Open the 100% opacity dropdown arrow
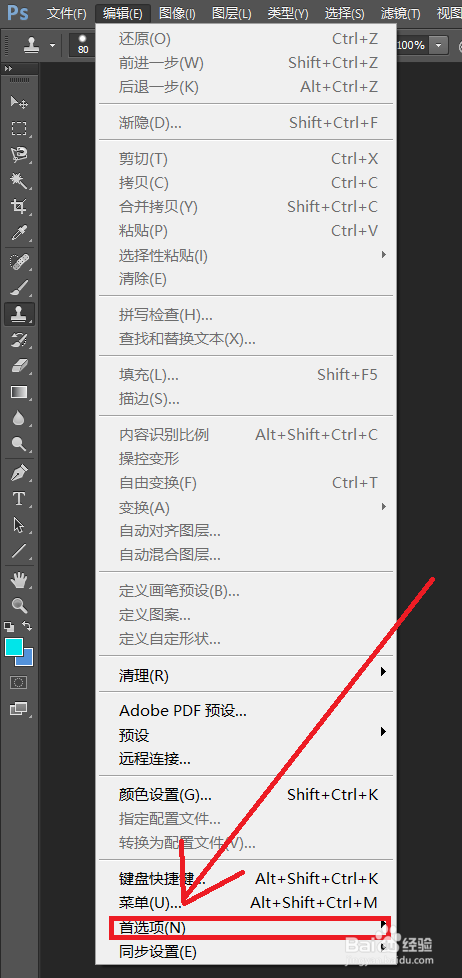Viewport: 462px width, 978px height. 440,45
